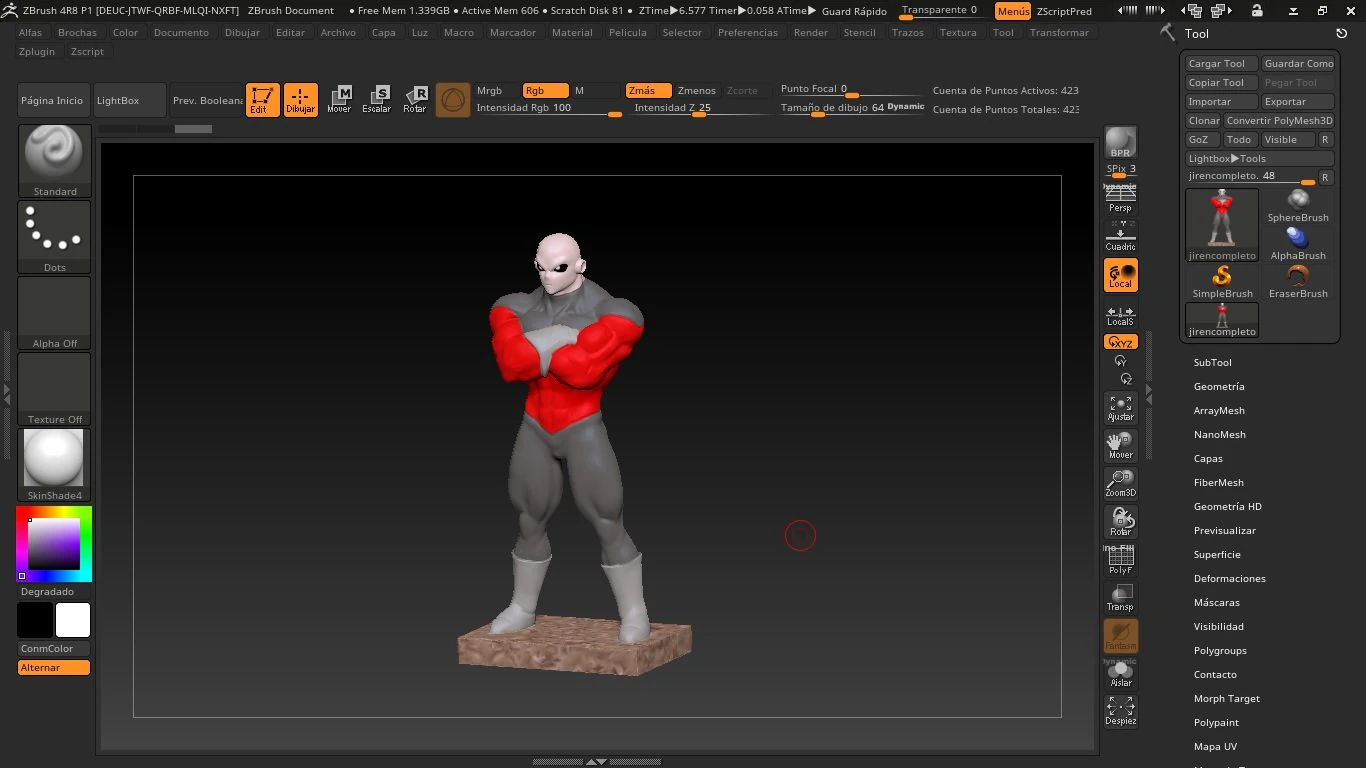Click the Página Inicio button
Viewport: 1366px width, 768px height.
[x=53, y=100]
